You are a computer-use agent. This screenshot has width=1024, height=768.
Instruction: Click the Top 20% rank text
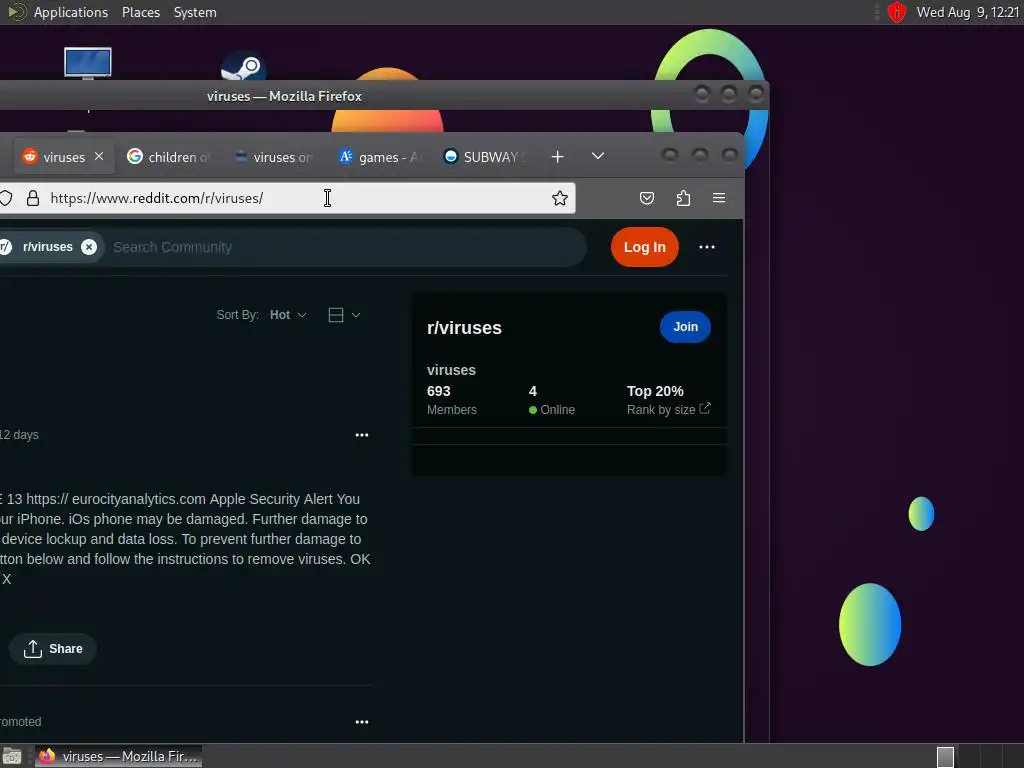(x=655, y=391)
